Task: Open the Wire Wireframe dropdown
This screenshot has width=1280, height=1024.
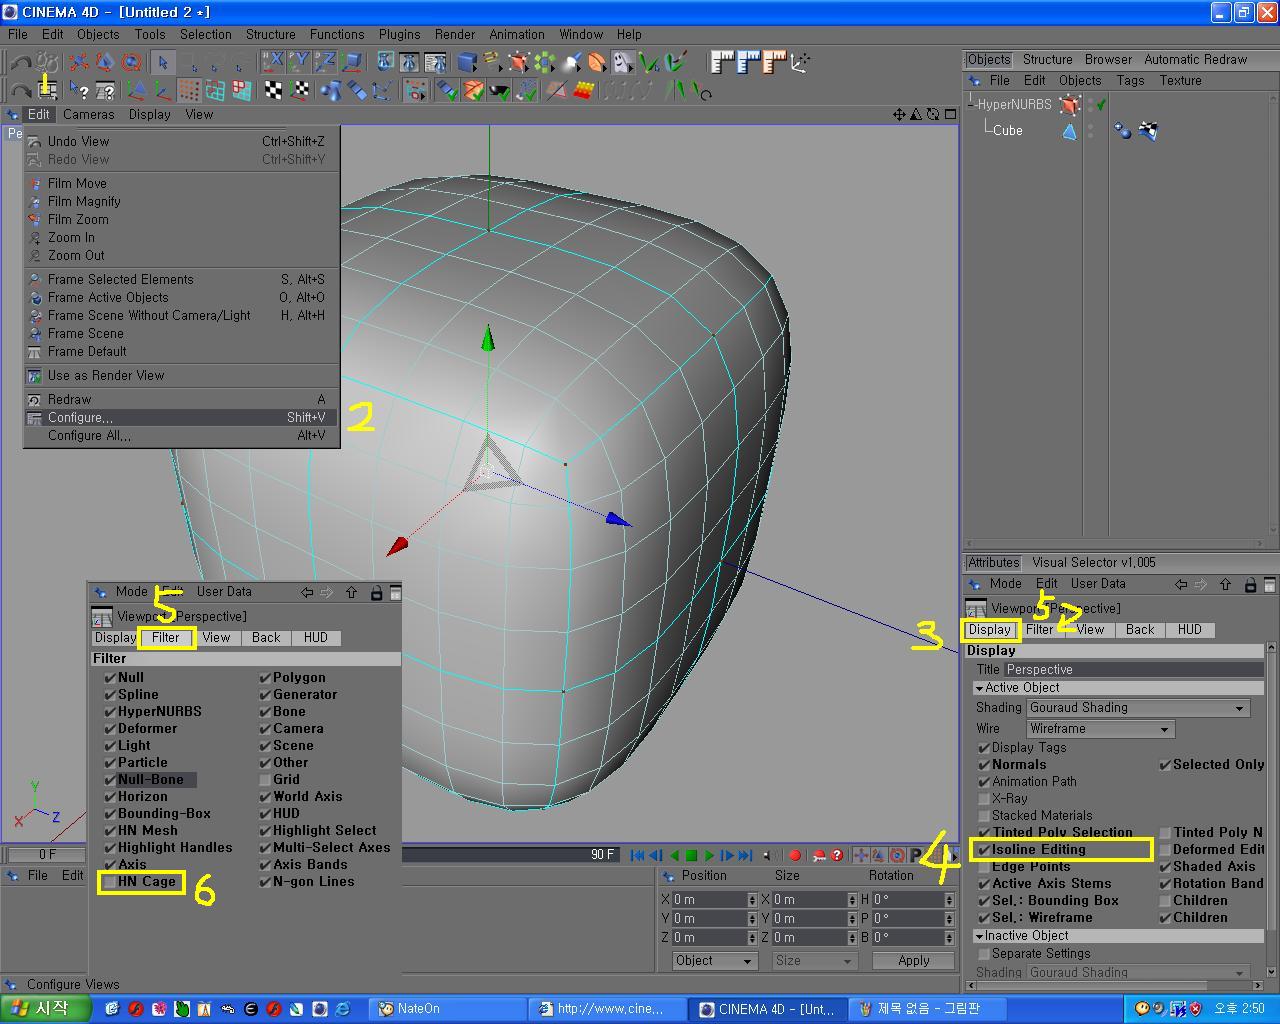Action: click(1099, 729)
